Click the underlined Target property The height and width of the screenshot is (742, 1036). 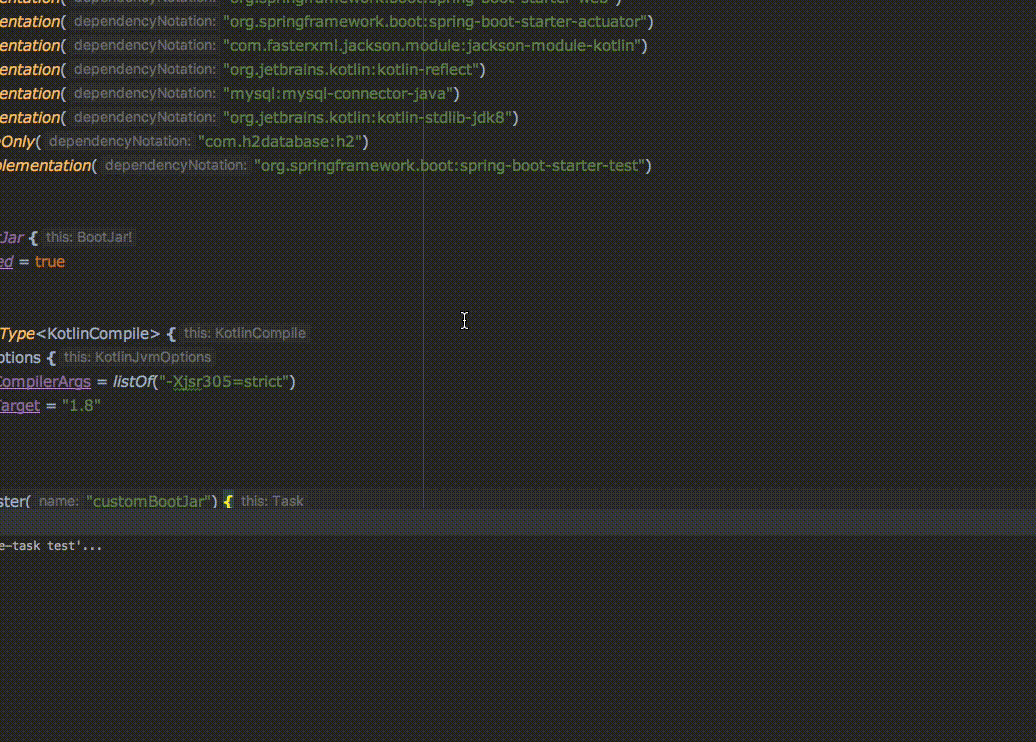(x=20, y=406)
